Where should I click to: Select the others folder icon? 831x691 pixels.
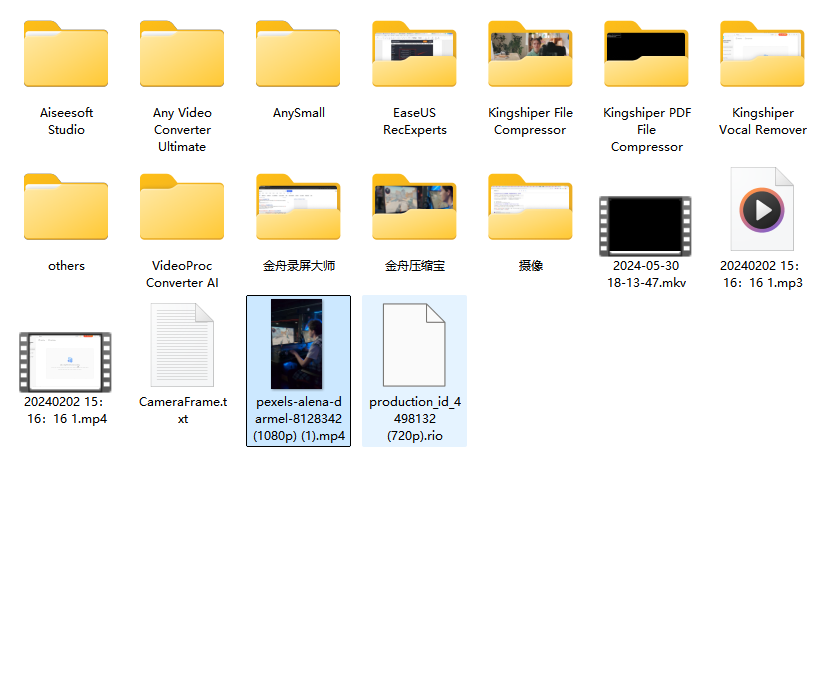(66, 207)
